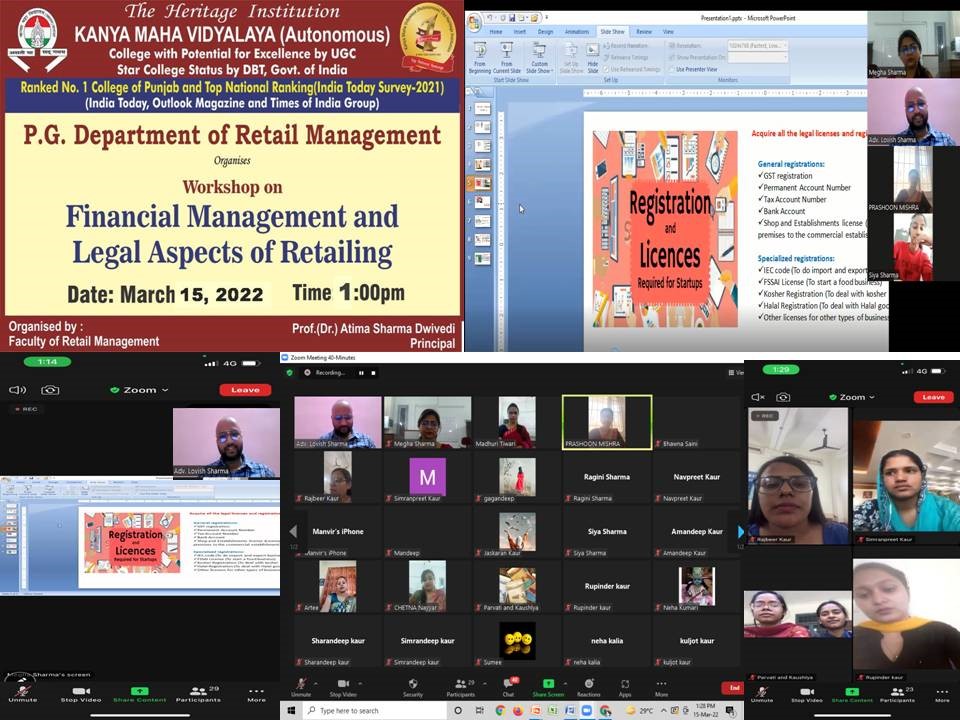Toggle speaker icon on 1:14 phone screen
Screen dimensions: 960x720
(x=18, y=390)
